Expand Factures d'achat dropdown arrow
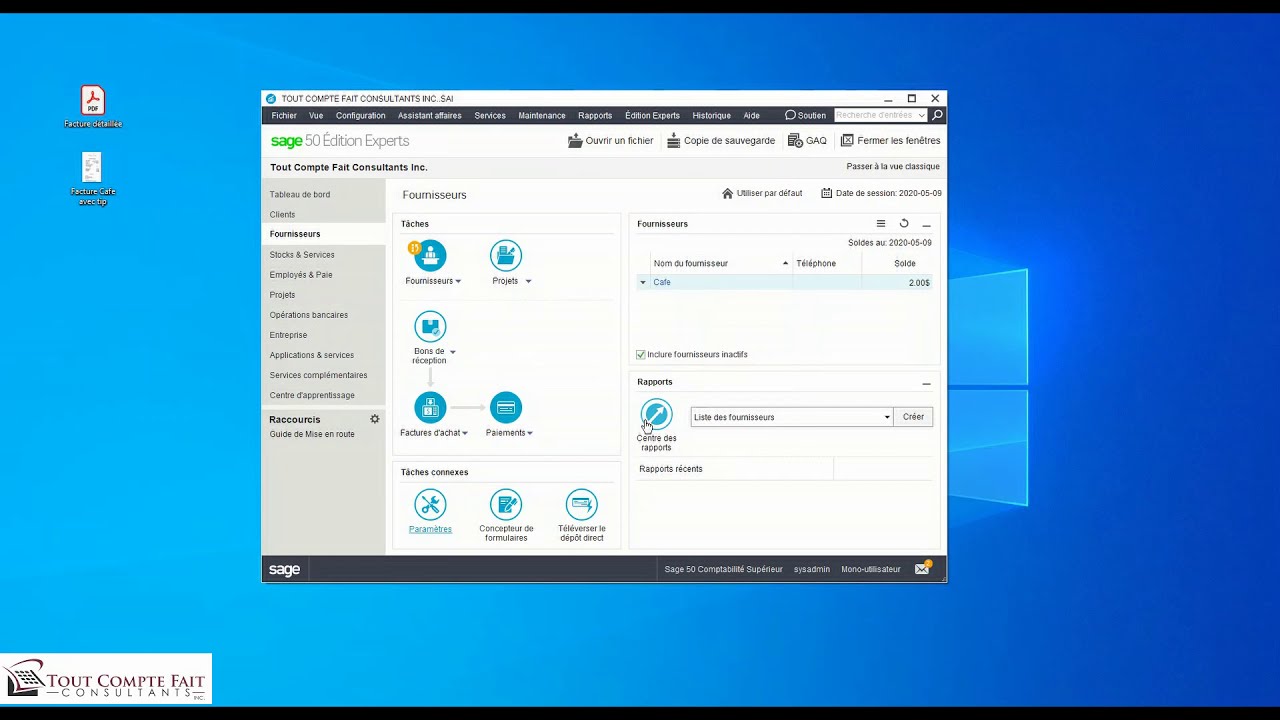The image size is (1280, 720). [x=465, y=433]
